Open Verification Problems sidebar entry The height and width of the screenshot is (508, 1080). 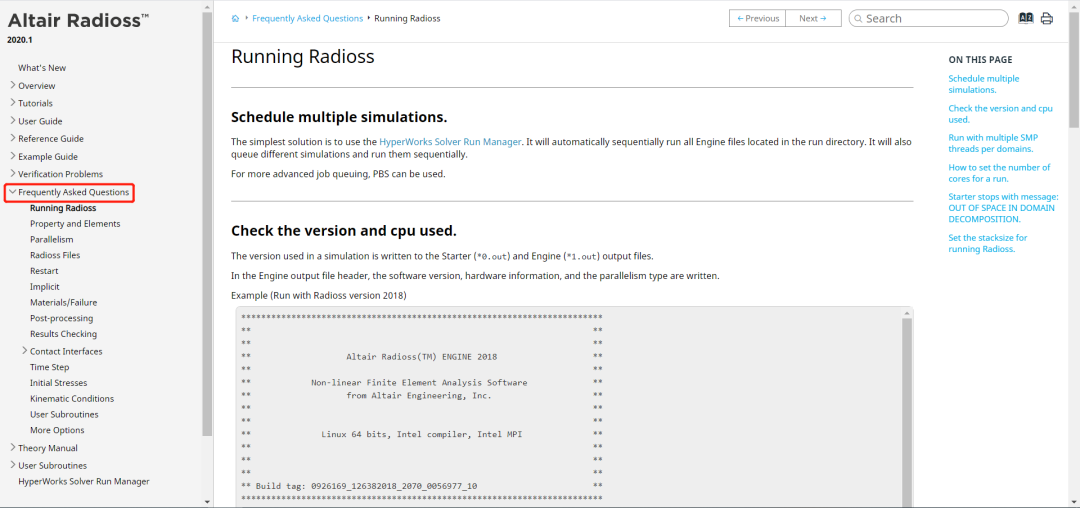[x=60, y=173]
